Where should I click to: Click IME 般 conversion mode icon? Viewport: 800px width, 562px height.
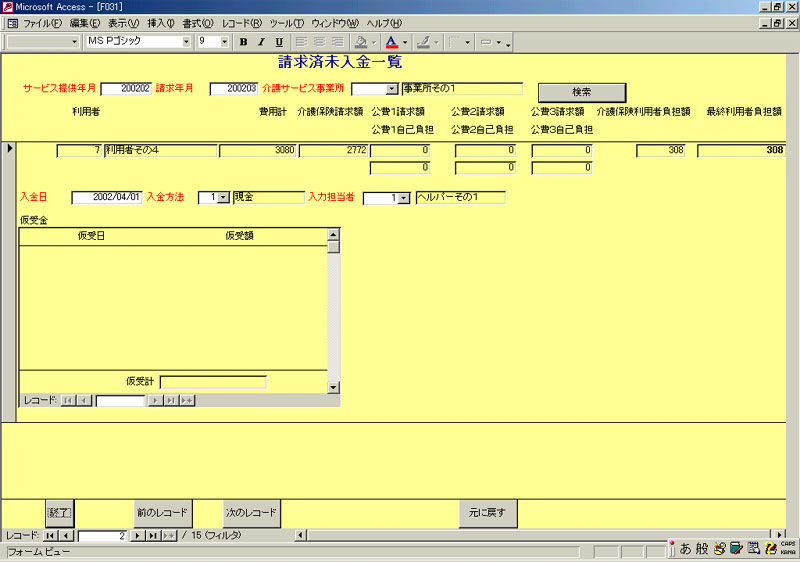point(702,549)
